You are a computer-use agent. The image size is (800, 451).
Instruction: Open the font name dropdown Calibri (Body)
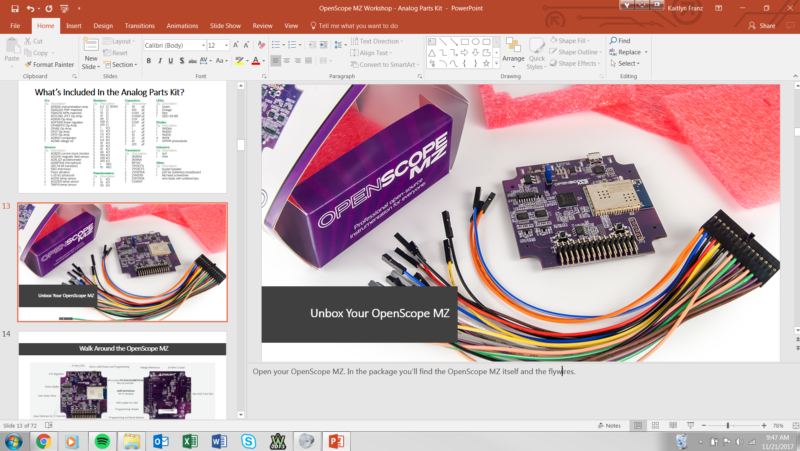pos(203,45)
